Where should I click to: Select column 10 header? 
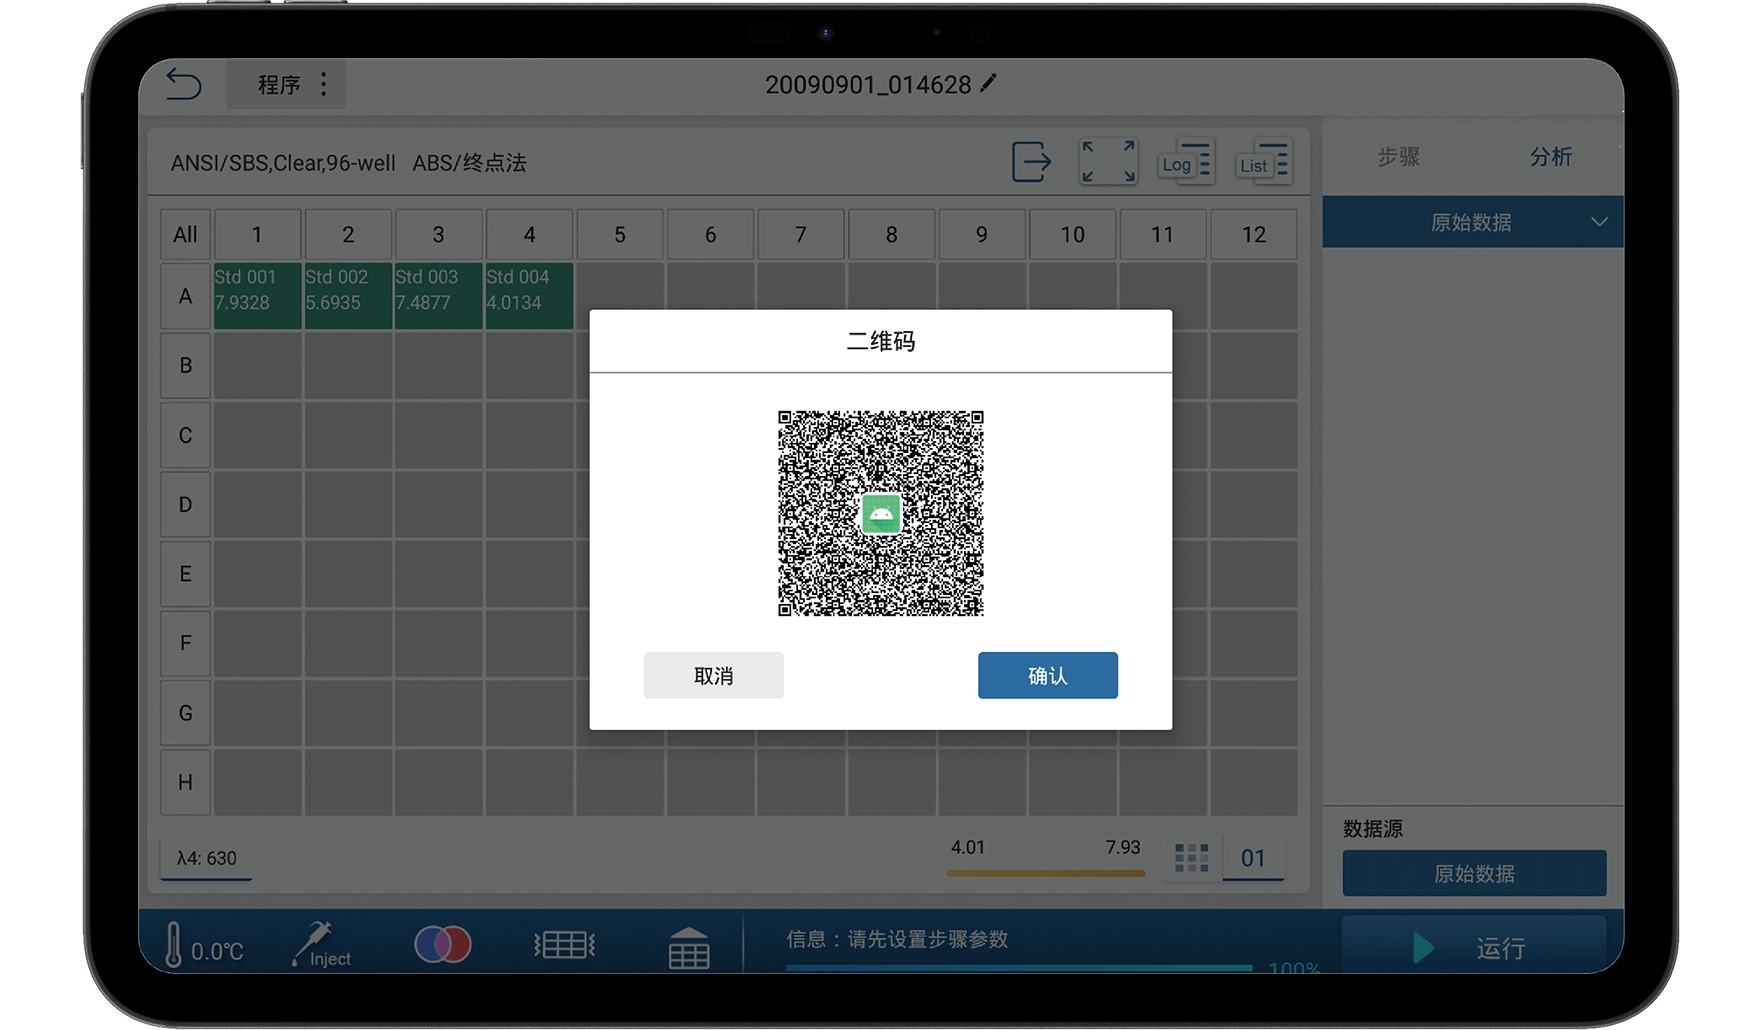click(x=1072, y=235)
